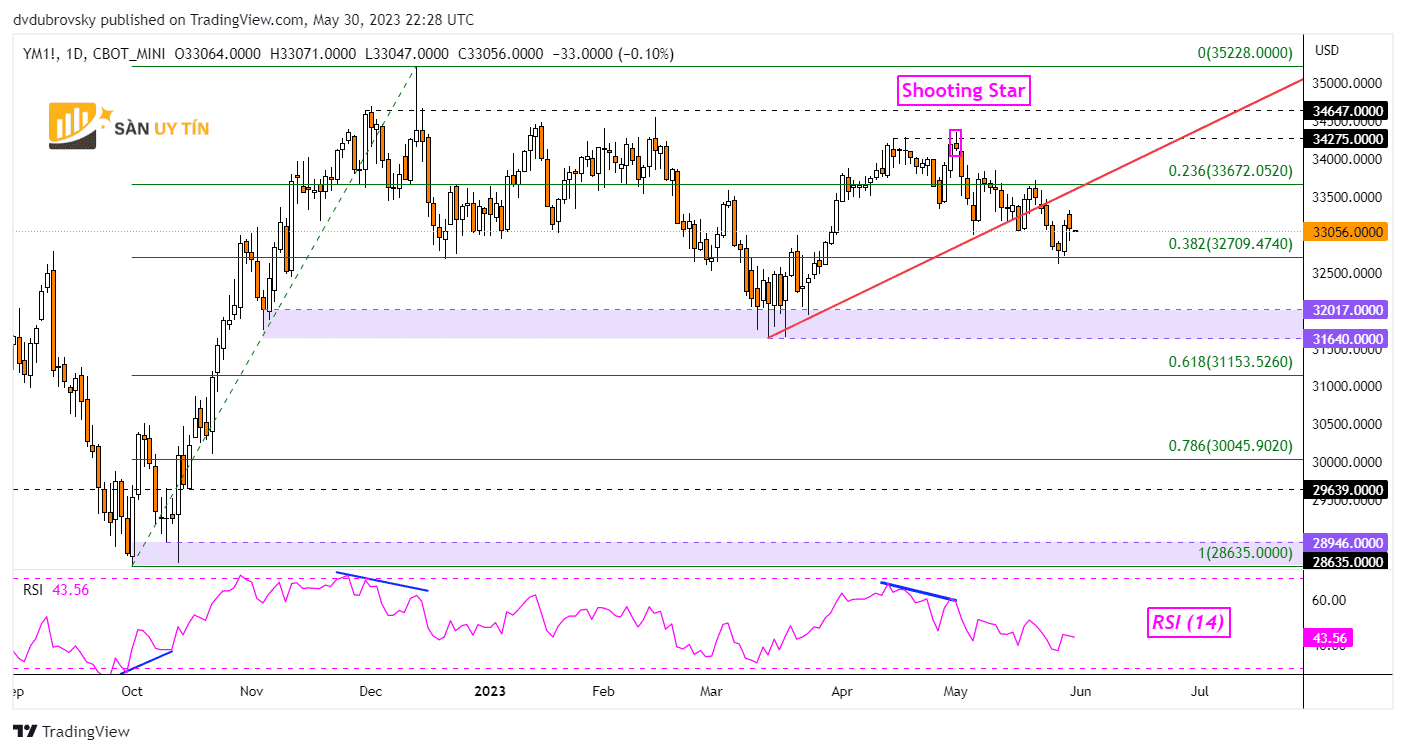
Task: Click the Fibonacci 0.786(30045.9020) level label
Action: click(x=1230, y=446)
